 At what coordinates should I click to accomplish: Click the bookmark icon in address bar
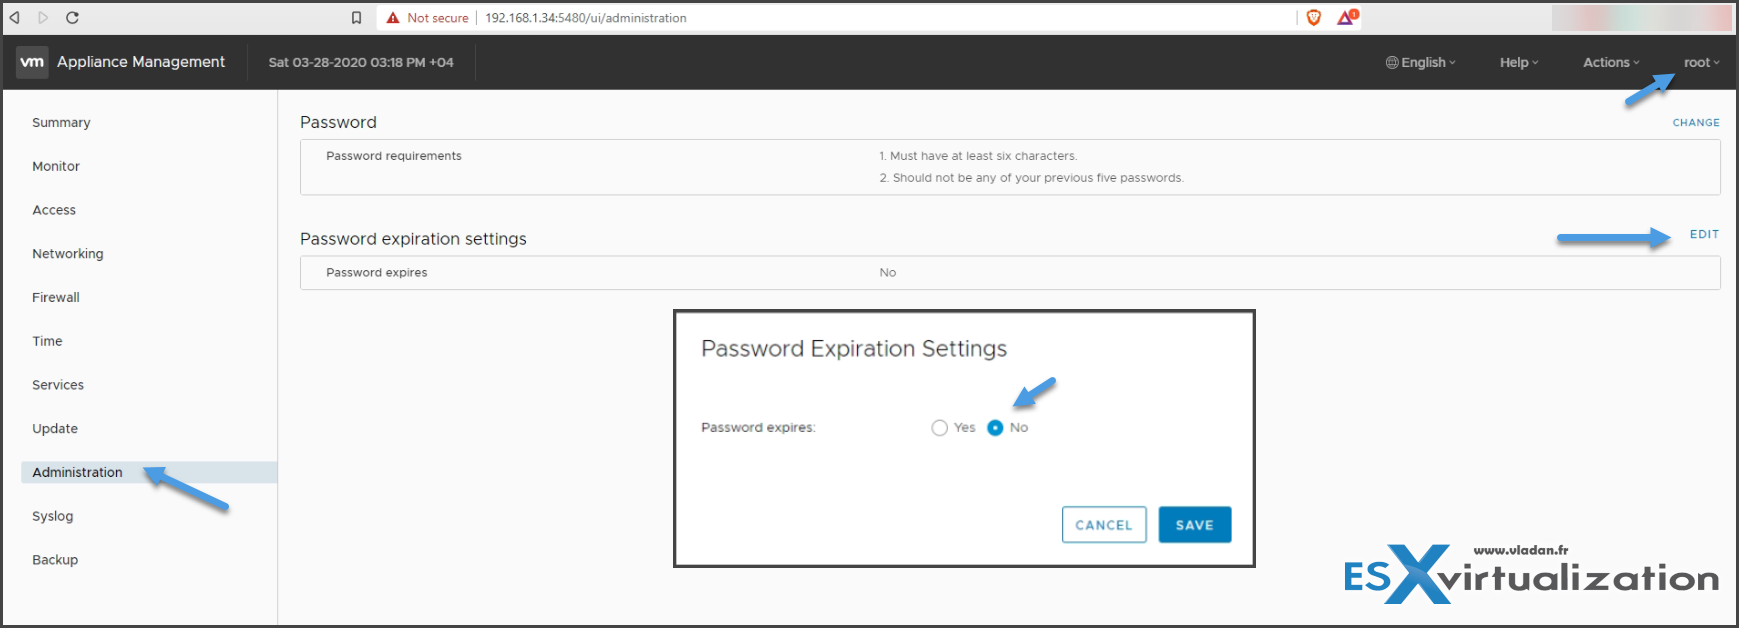[x=356, y=18]
